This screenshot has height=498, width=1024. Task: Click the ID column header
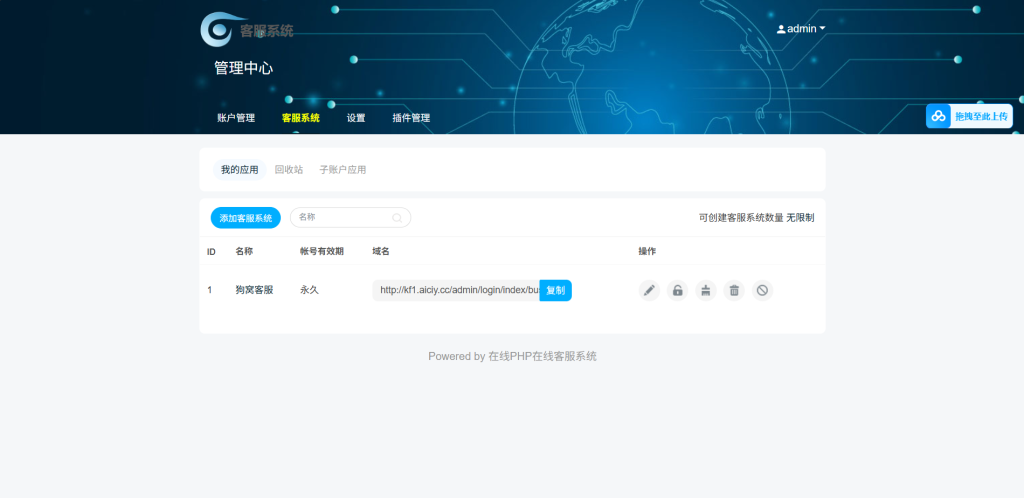pyautogui.click(x=212, y=252)
